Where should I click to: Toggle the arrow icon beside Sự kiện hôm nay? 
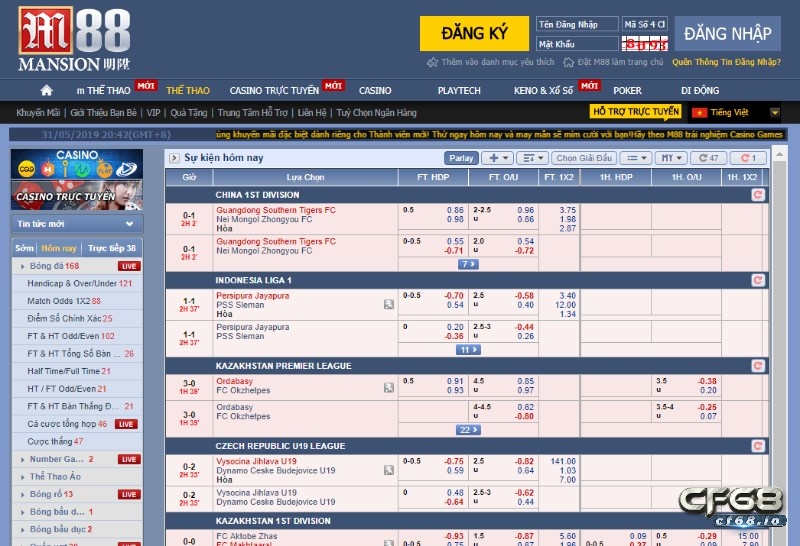pos(174,158)
